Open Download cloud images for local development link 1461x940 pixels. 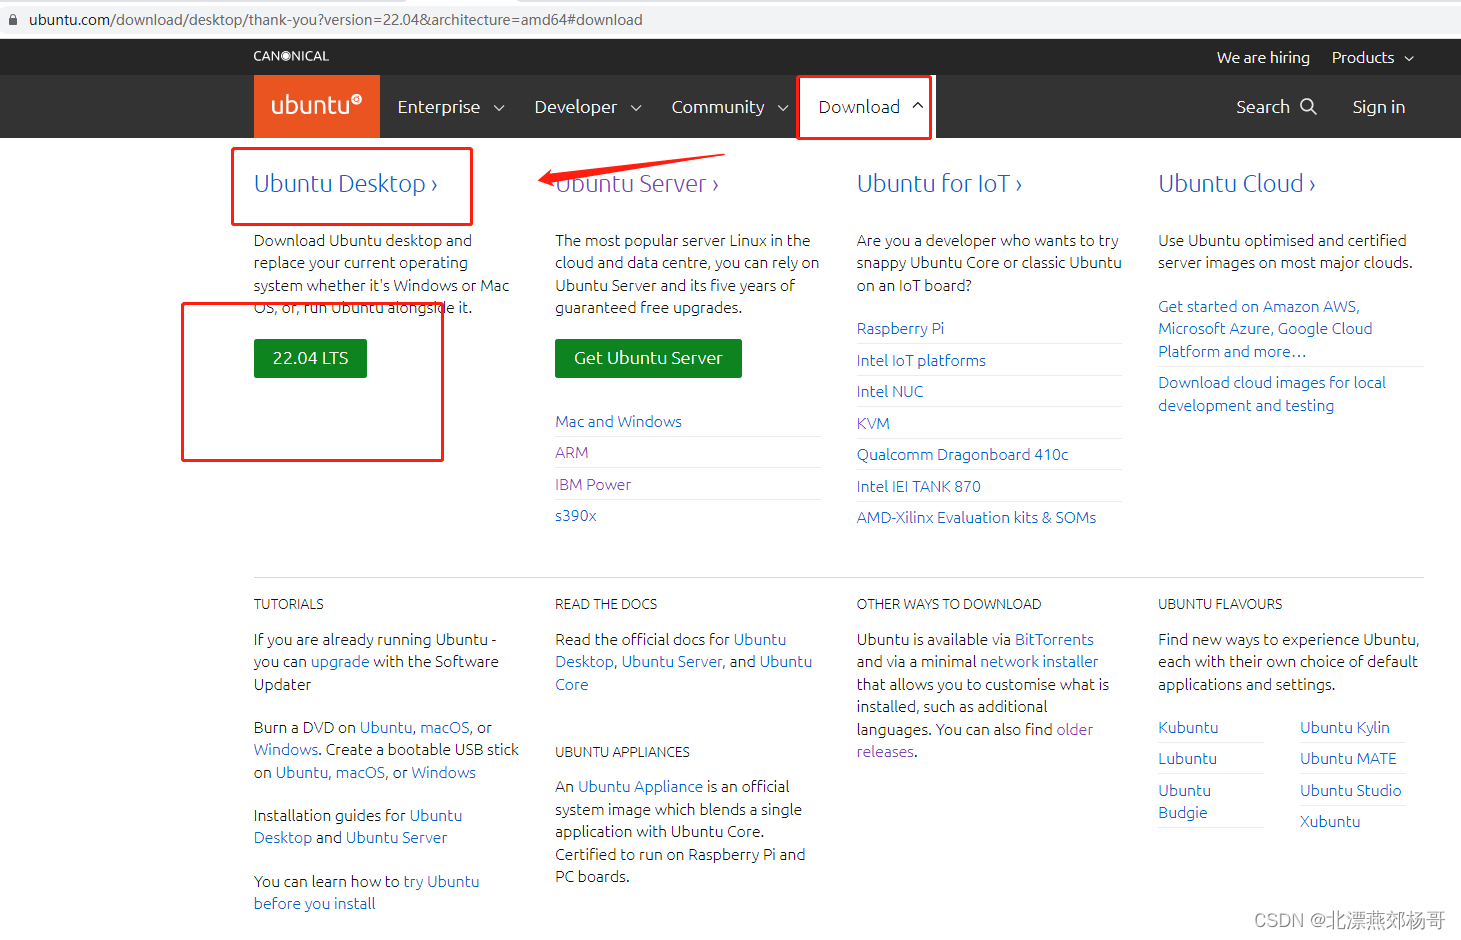click(1272, 394)
